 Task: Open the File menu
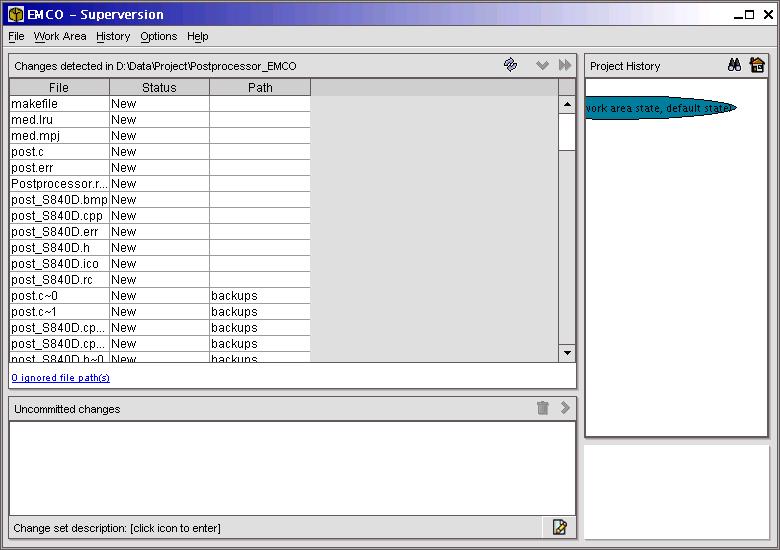coord(16,36)
